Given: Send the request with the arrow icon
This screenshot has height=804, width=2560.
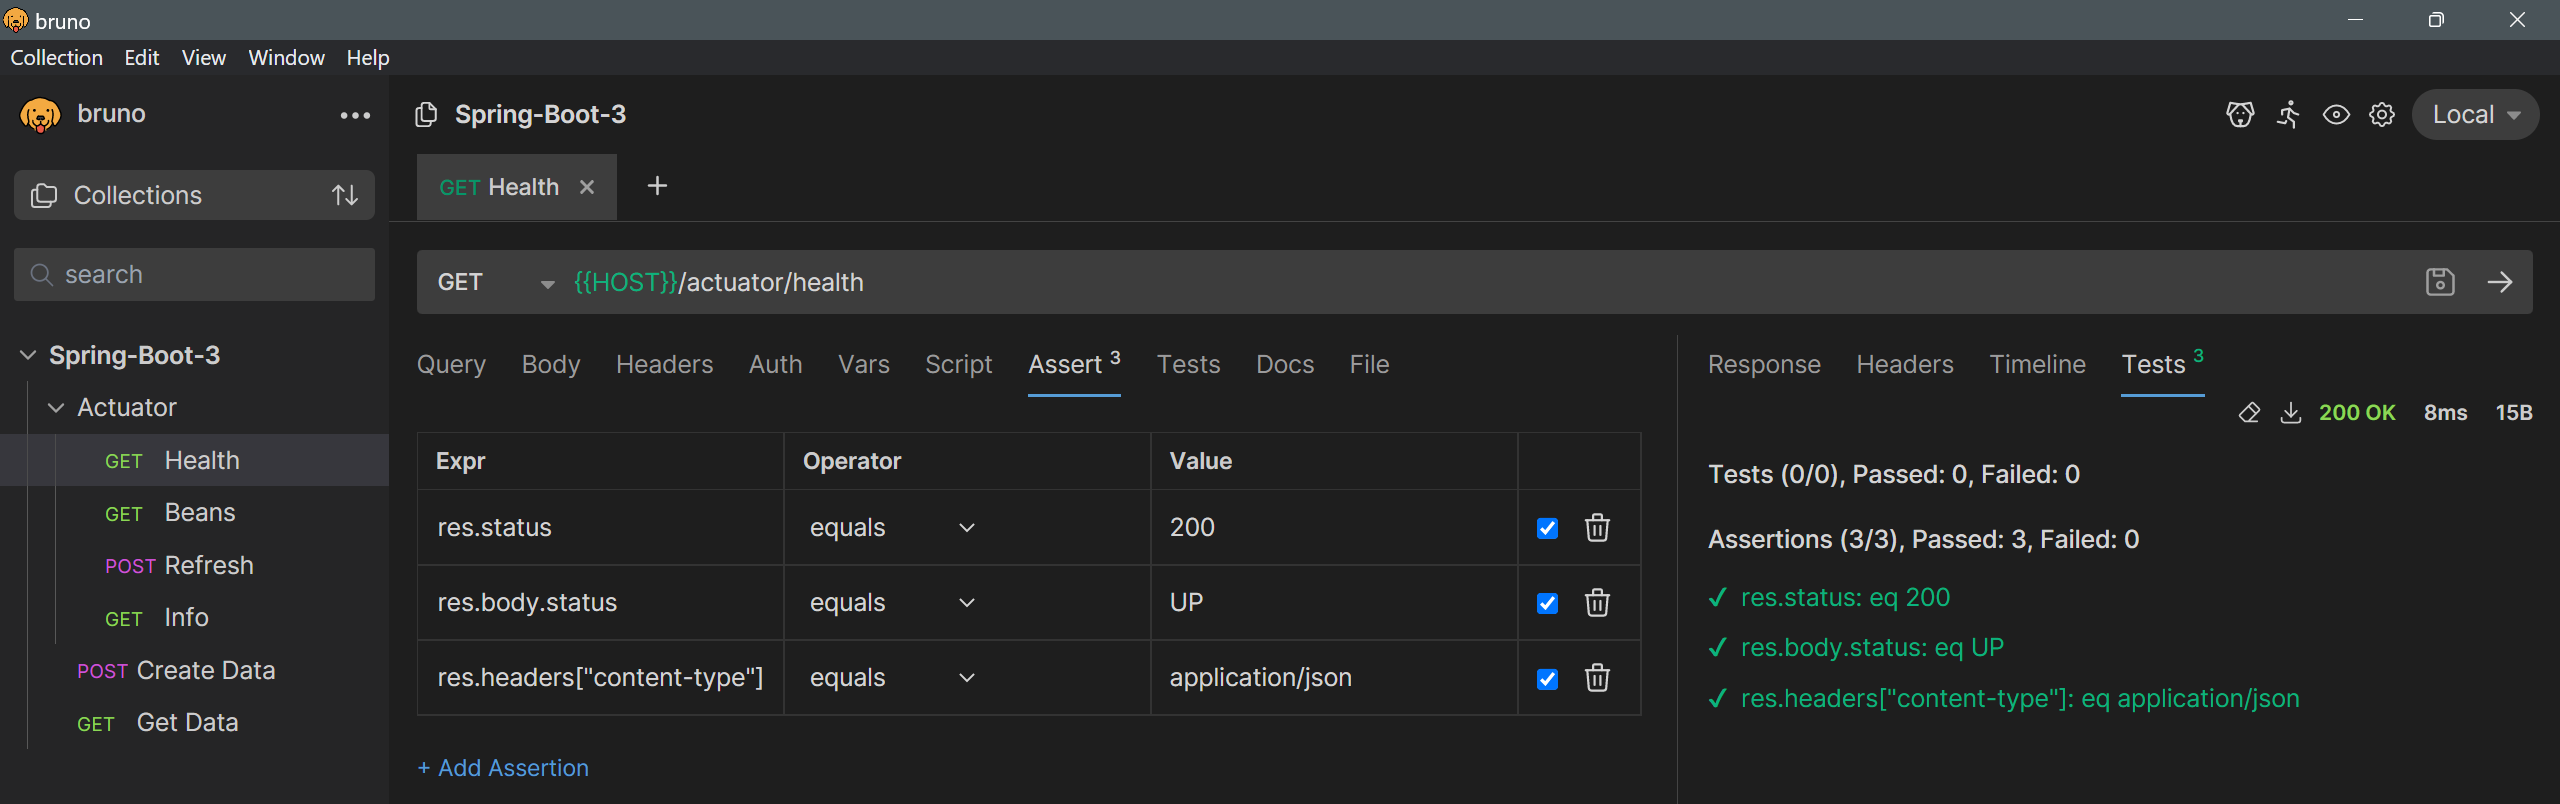Looking at the screenshot, I should tap(2500, 282).
